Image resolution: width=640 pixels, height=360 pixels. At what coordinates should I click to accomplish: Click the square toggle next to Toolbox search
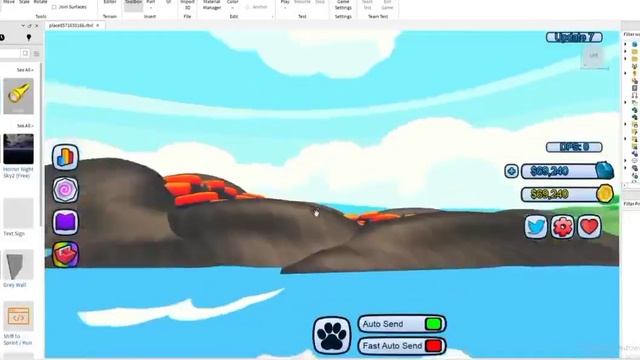coord(25,53)
